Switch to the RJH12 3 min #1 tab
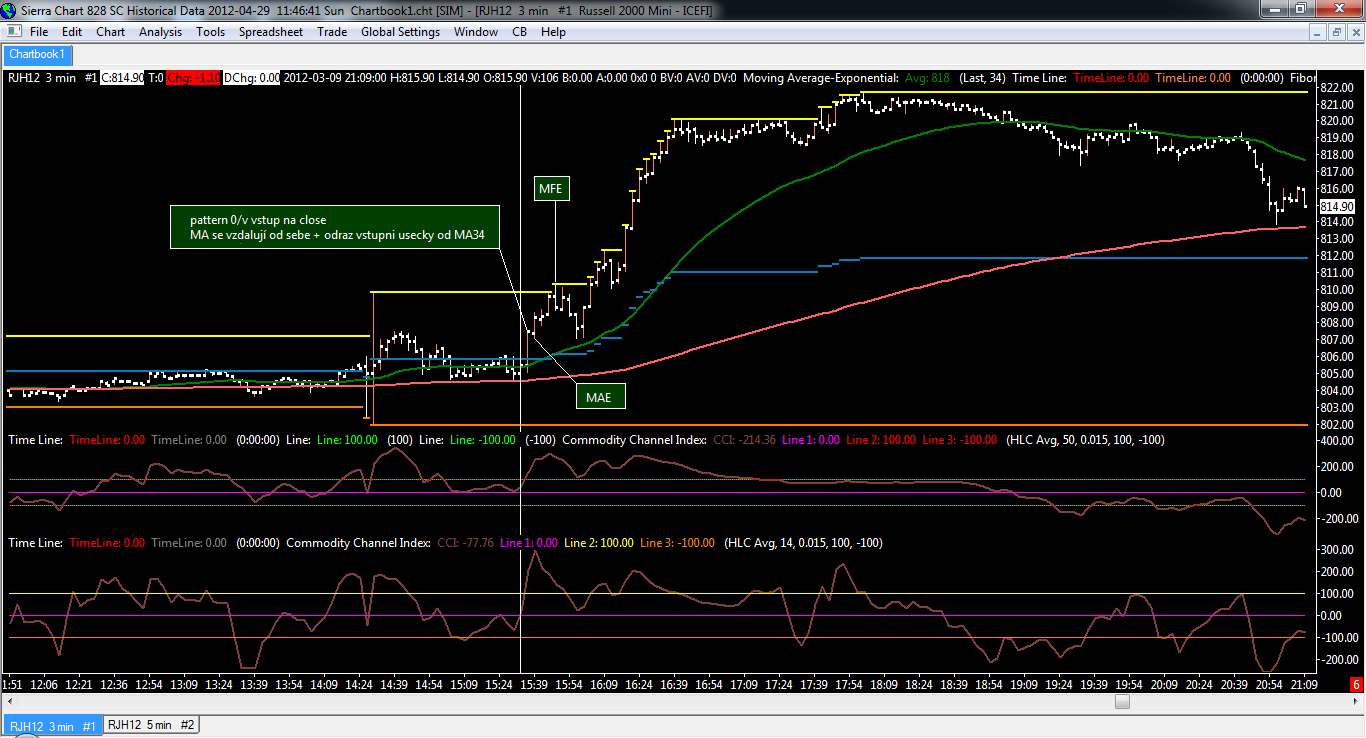The width and height of the screenshot is (1366, 738). pyautogui.click(x=52, y=726)
